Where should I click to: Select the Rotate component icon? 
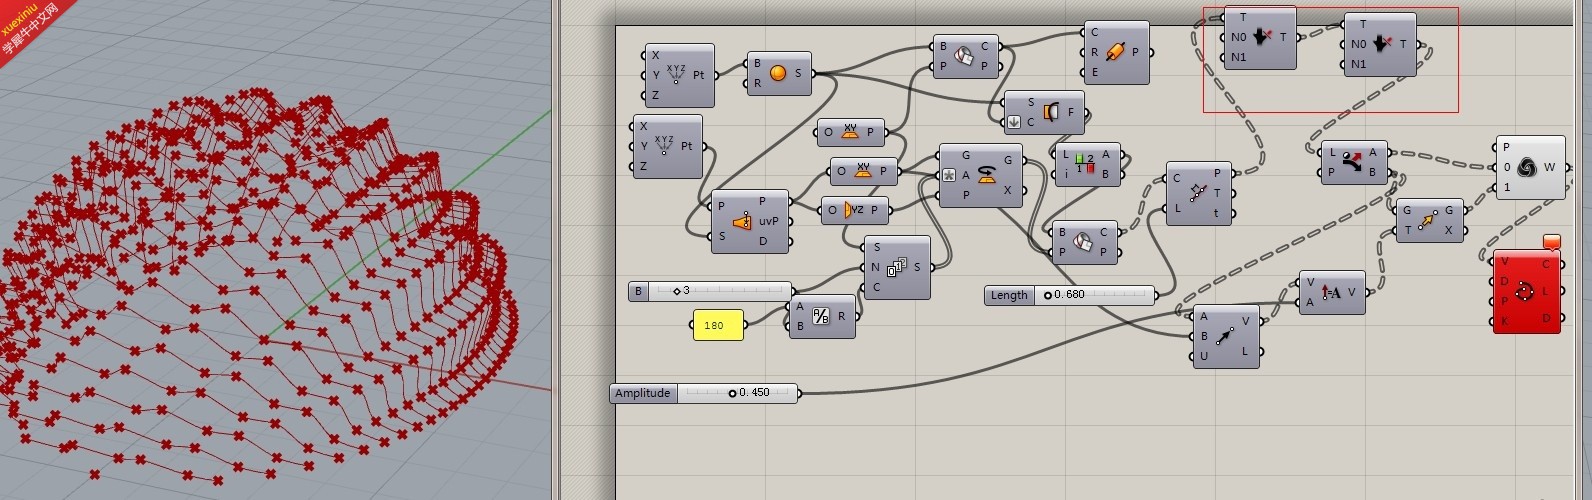tap(986, 174)
